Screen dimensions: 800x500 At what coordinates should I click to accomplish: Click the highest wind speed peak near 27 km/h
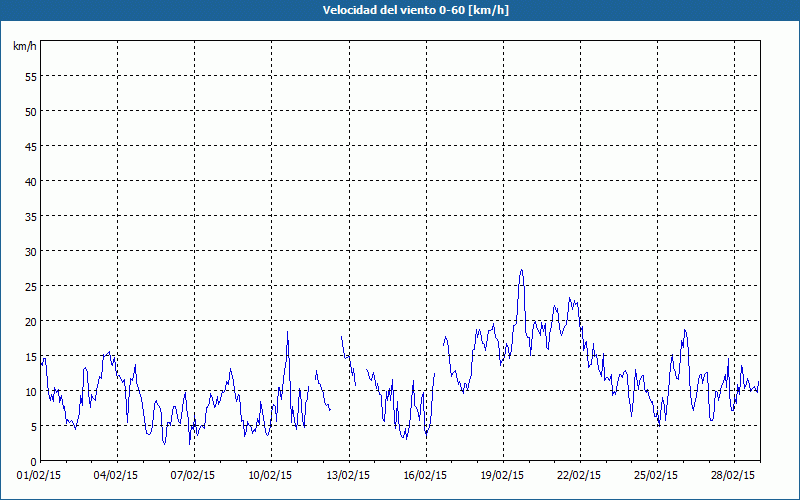[x=521, y=270]
